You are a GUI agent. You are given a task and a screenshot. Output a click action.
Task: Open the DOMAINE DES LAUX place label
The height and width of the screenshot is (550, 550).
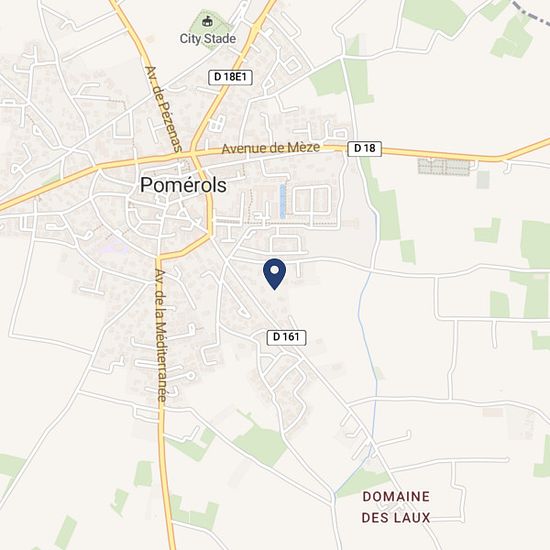[x=396, y=507]
